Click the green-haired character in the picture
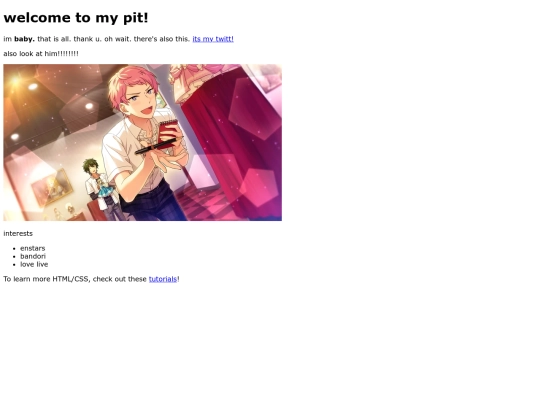Screen dimensions: 540x405 point(100,188)
